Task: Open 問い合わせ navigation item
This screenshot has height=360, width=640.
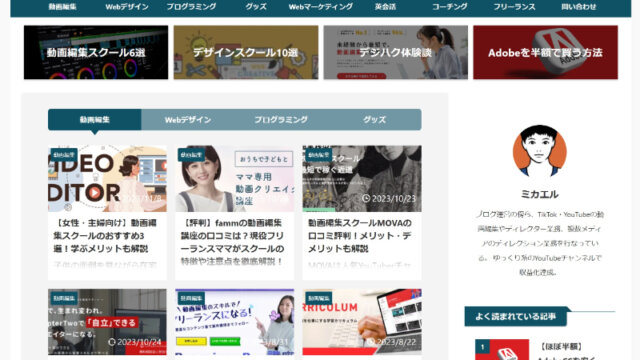Action: pyautogui.click(x=579, y=7)
